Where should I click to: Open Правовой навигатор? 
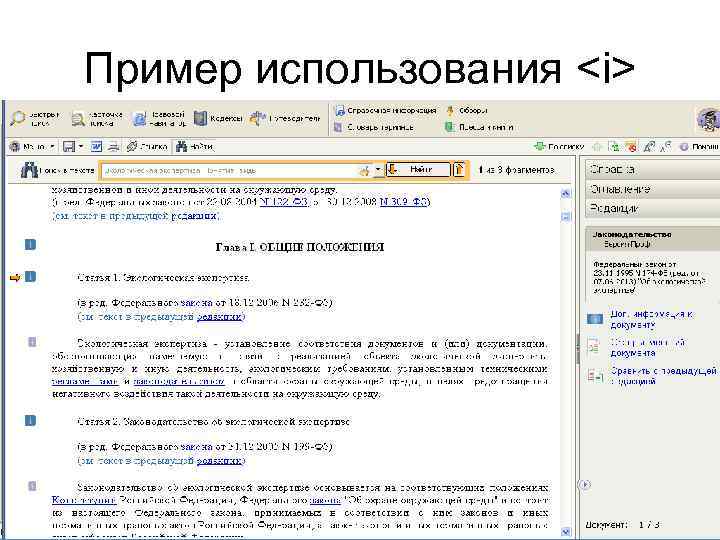pos(159,119)
